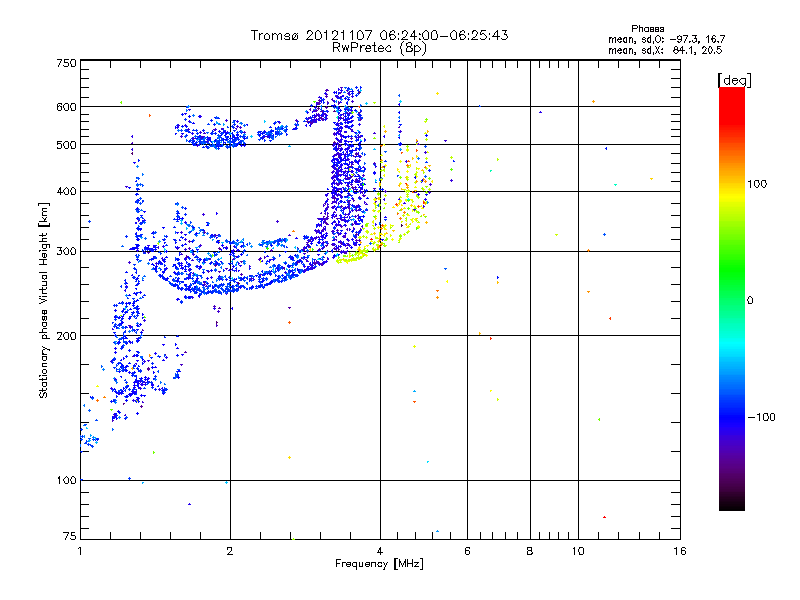
Task: Click the '[deg]' colorbar unit label
Action: click(734, 80)
